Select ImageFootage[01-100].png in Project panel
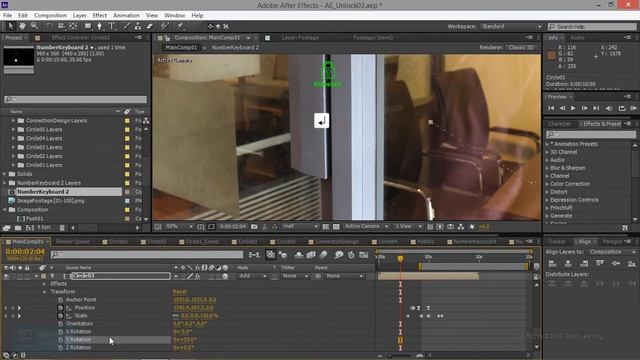The height and width of the screenshot is (360, 640). (50, 201)
